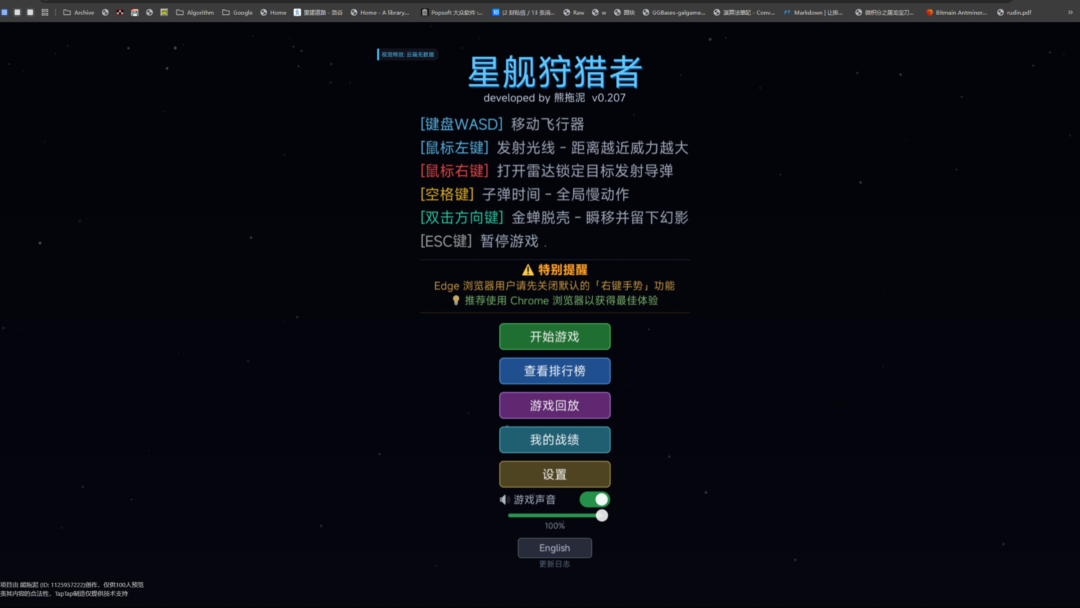This screenshot has height=608, width=1080.
Task: Open 游戏回放 game replays
Action: [554, 406]
